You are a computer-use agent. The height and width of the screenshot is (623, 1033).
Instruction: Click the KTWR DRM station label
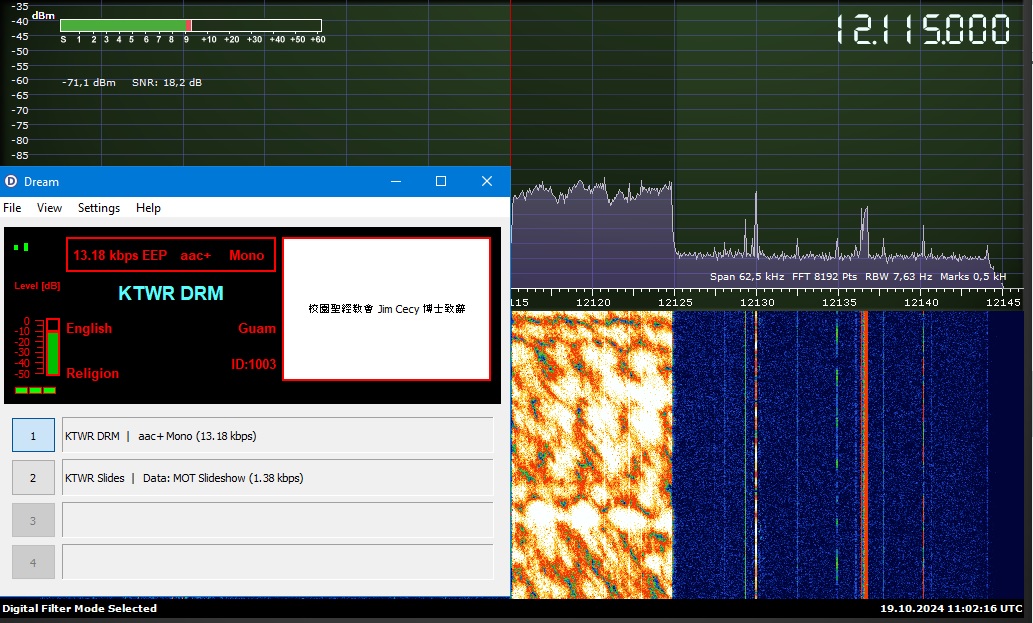(x=171, y=293)
